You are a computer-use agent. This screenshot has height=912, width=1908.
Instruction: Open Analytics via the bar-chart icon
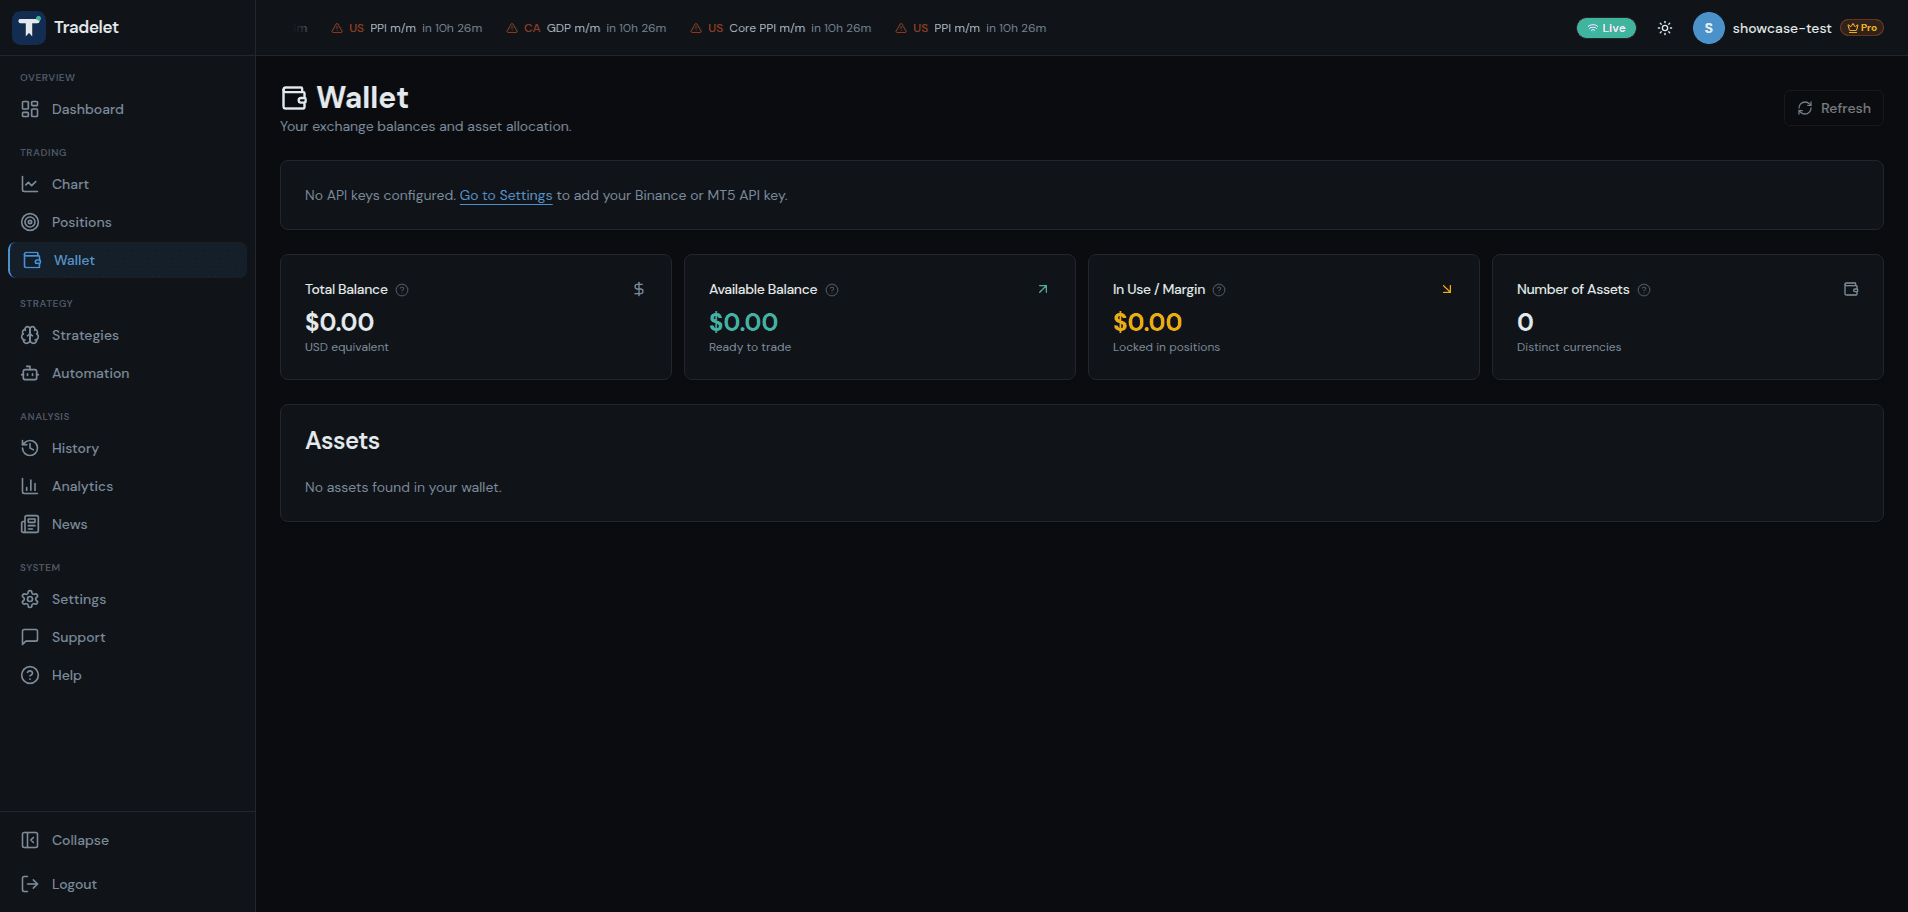31,486
